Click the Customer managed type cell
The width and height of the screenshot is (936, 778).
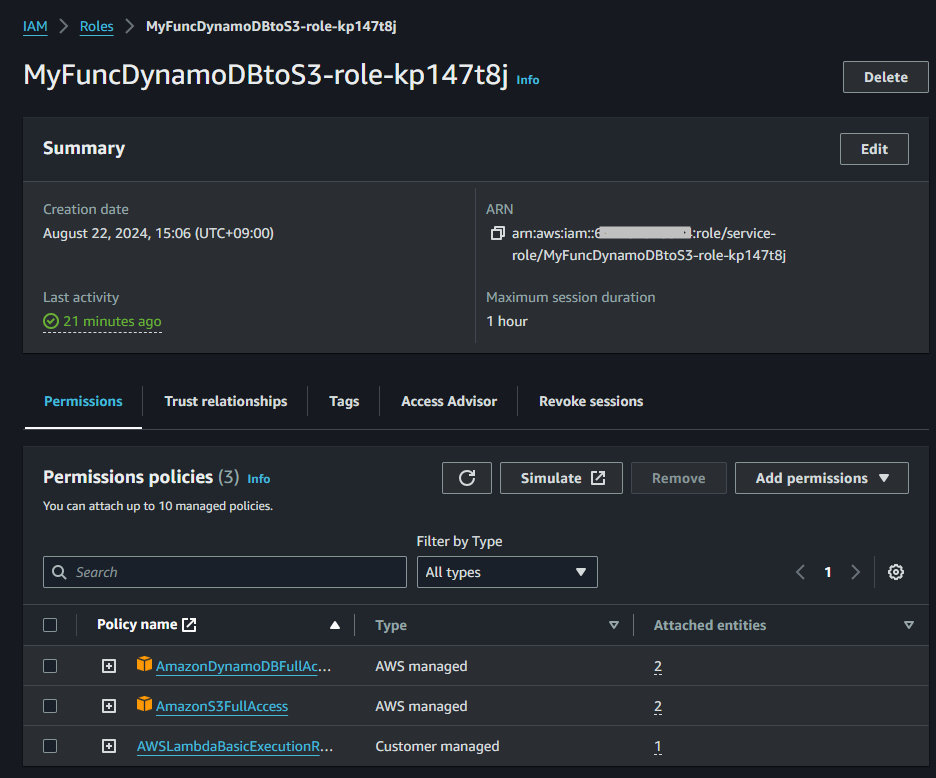[437, 746]
